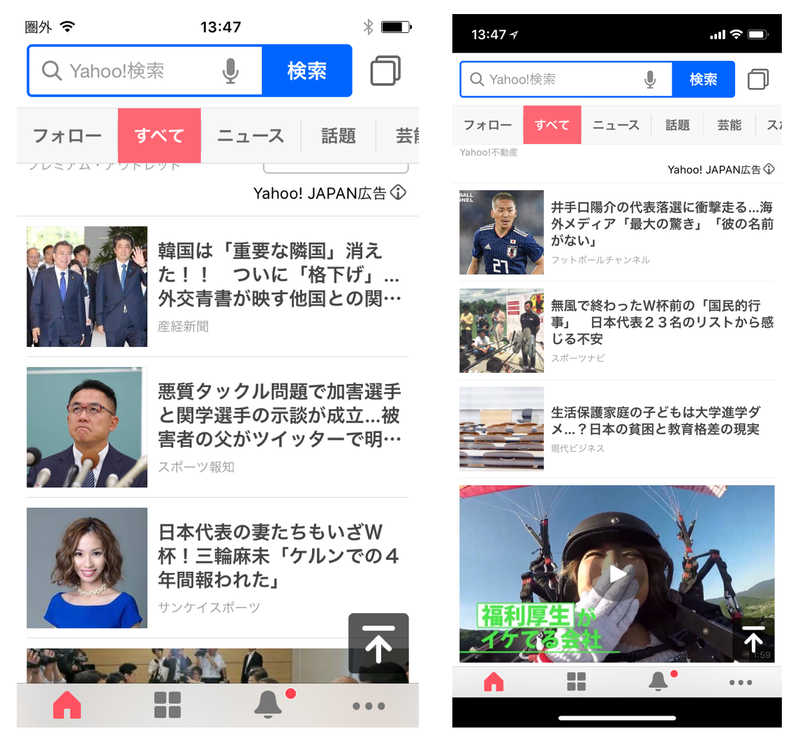Open the tabs overview icon on left phone
Screen dimensions: 800x736
tap(385, 71)
